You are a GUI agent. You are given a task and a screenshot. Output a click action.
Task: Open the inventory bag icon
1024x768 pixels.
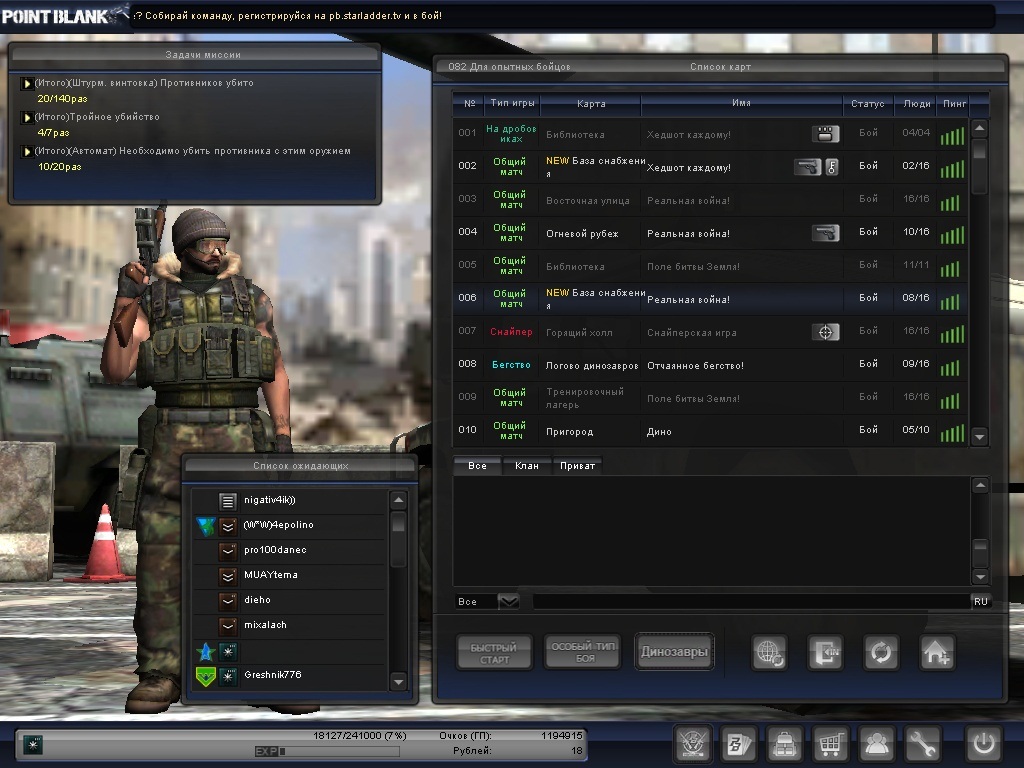coord(784,744)
